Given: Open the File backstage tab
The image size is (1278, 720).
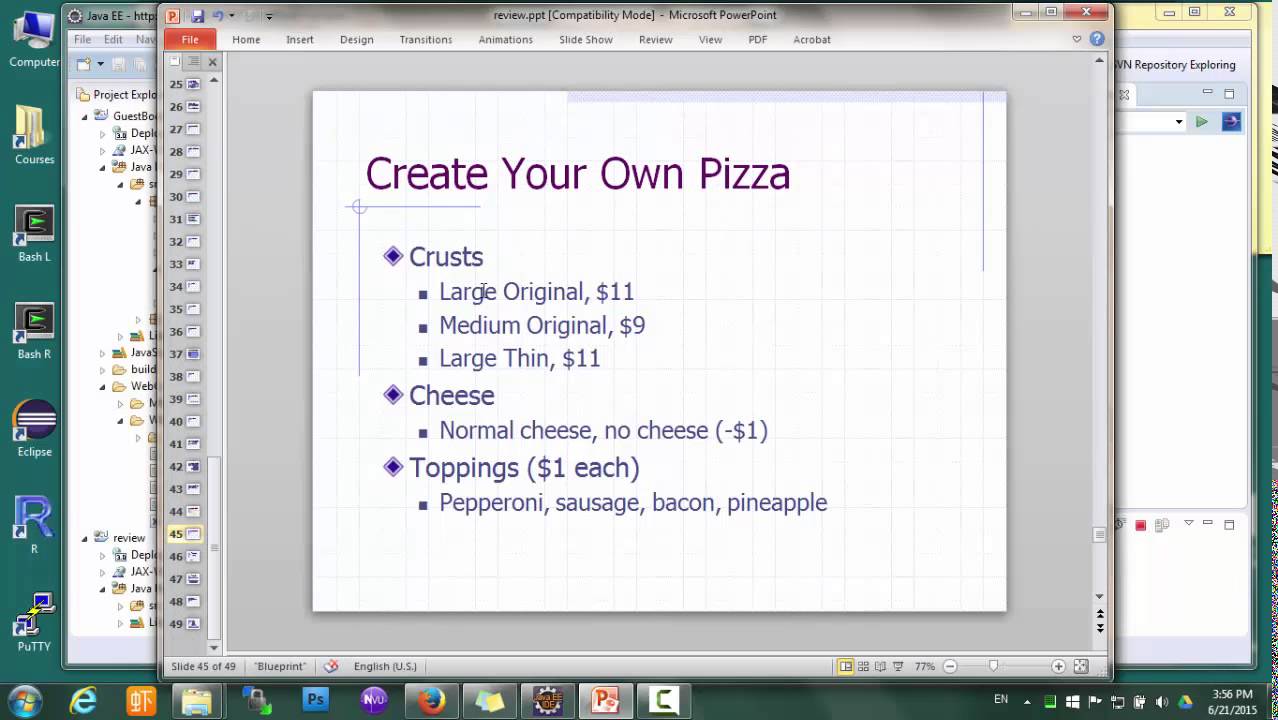Looking at the screenshot, I should point(190,39).
